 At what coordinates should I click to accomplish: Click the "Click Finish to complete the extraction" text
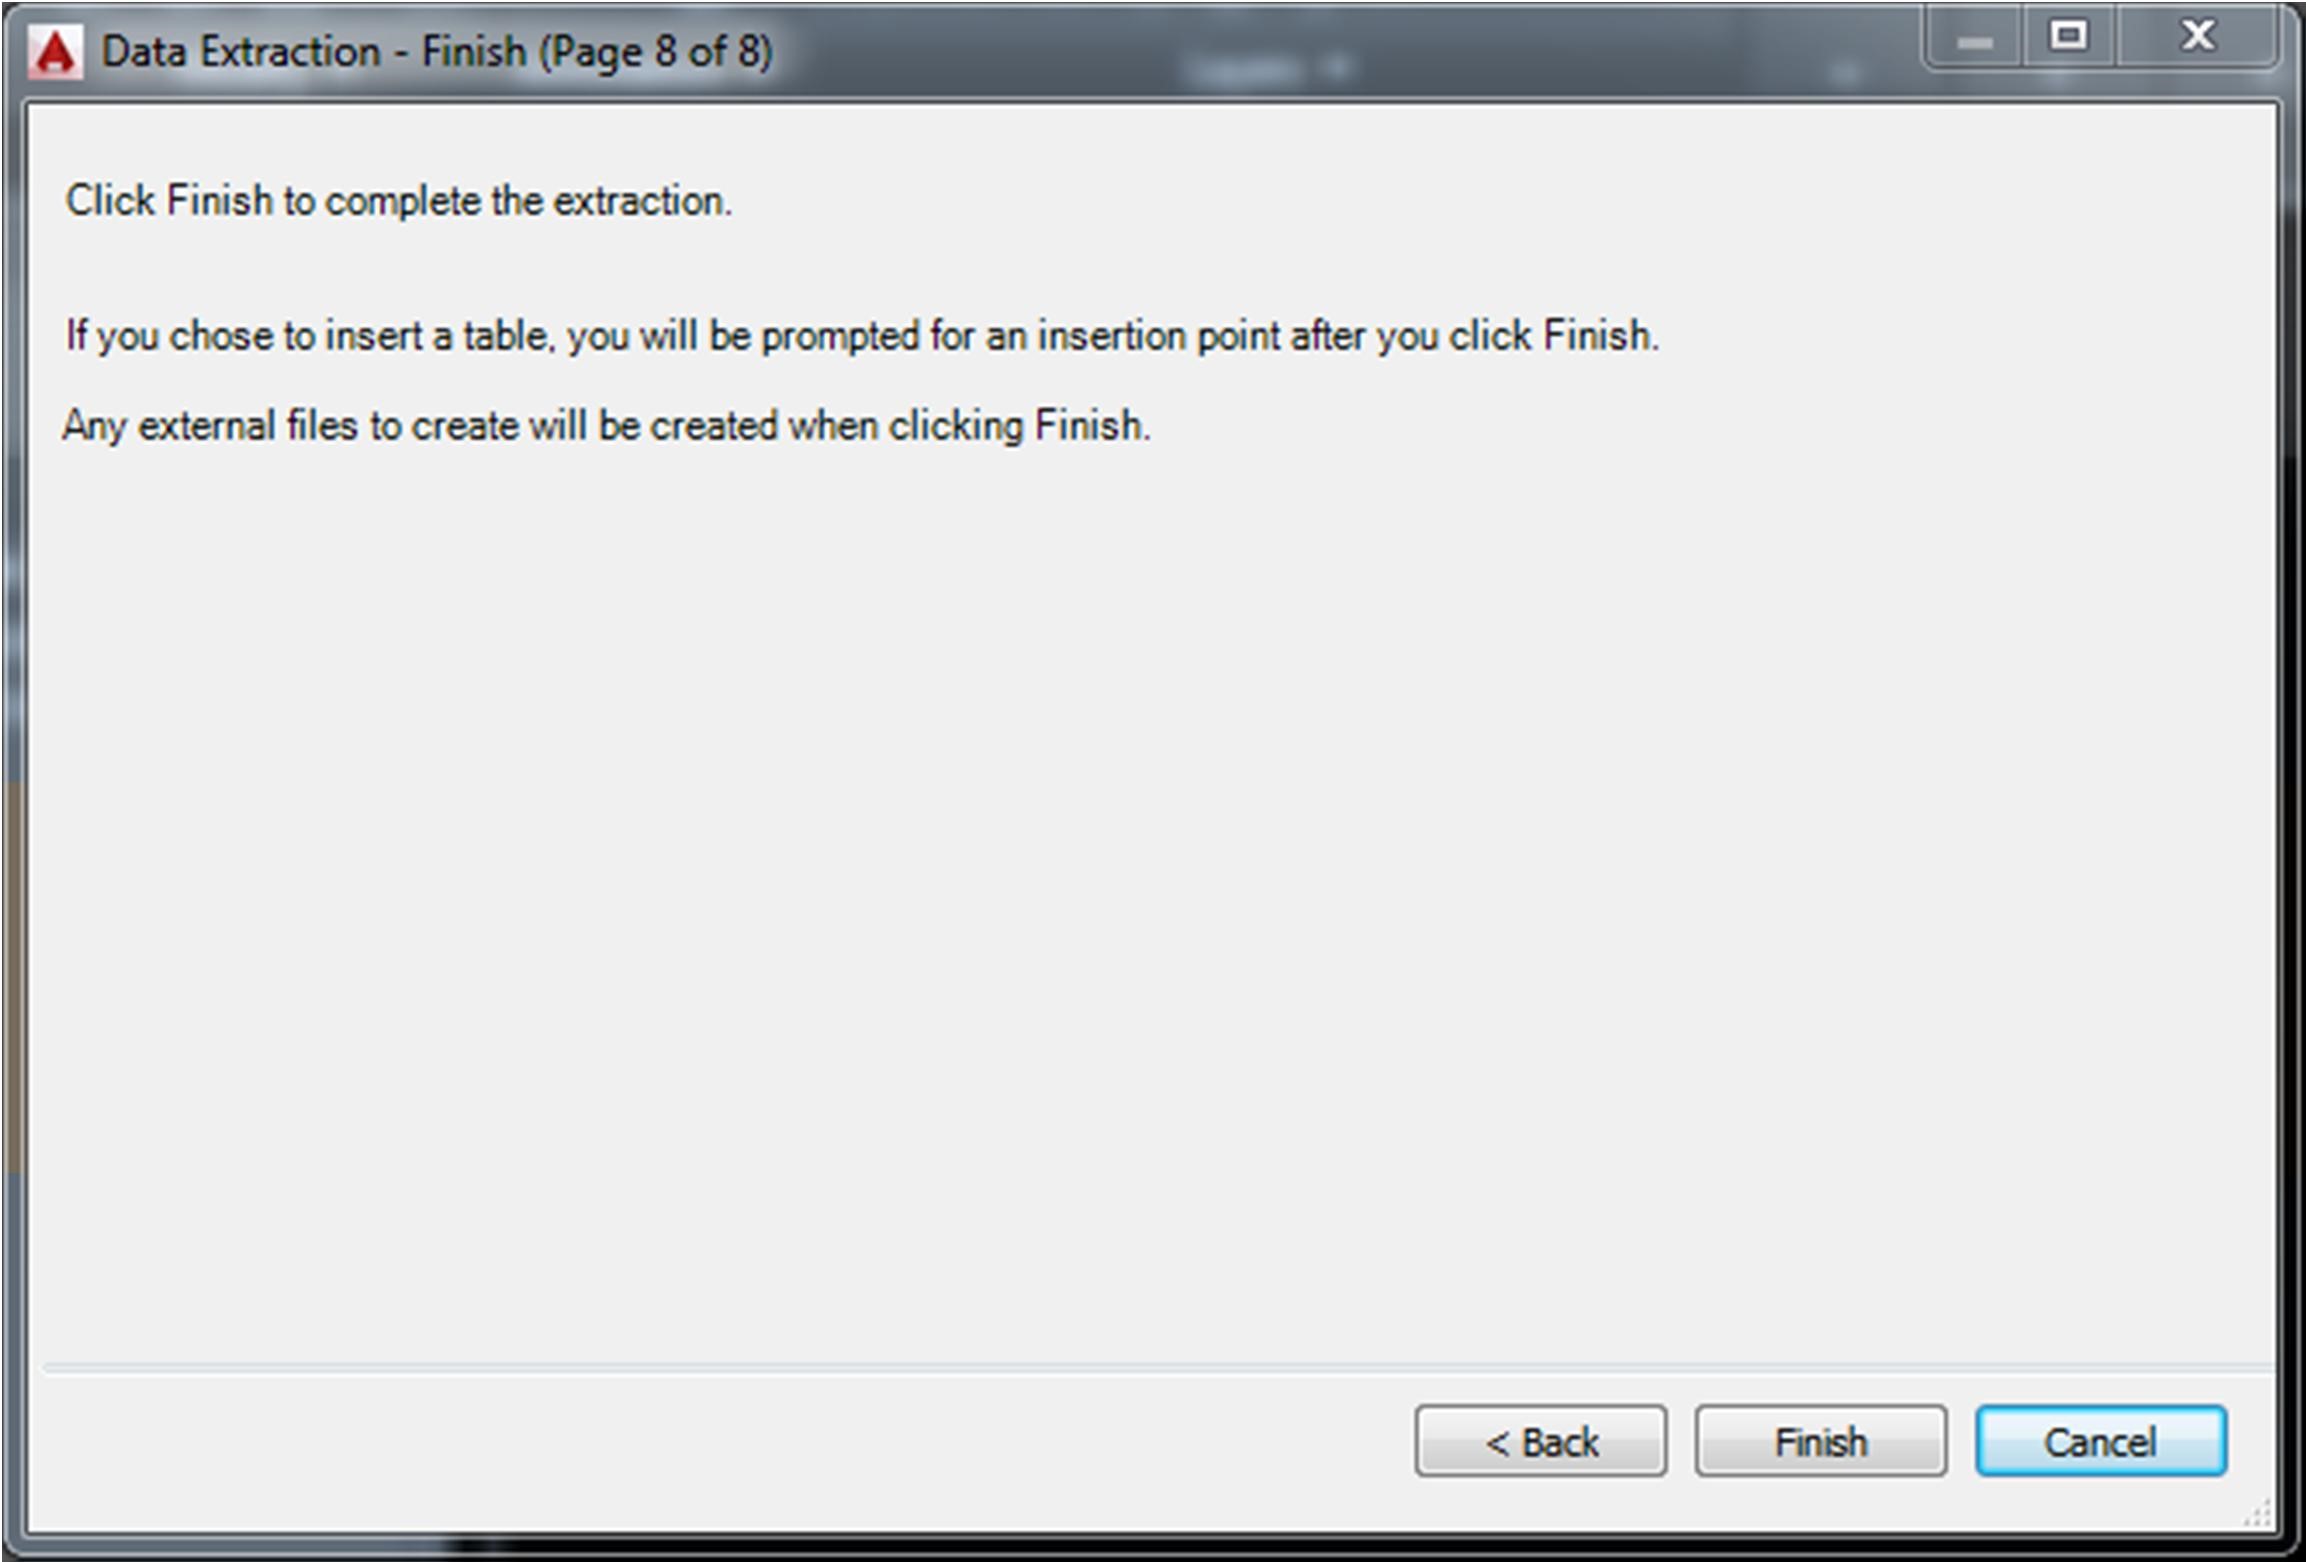coord(399,201)
